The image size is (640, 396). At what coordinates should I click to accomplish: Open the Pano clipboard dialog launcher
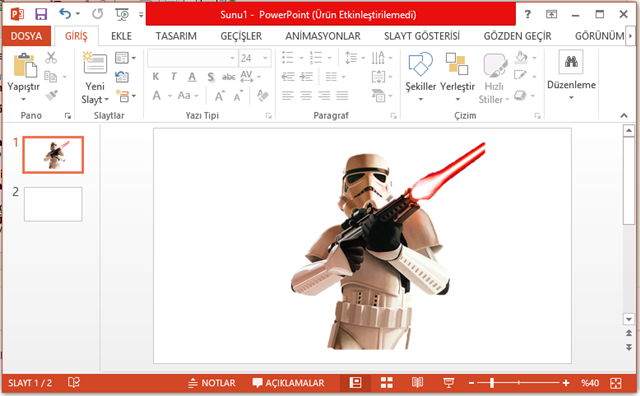pos(68,116)
